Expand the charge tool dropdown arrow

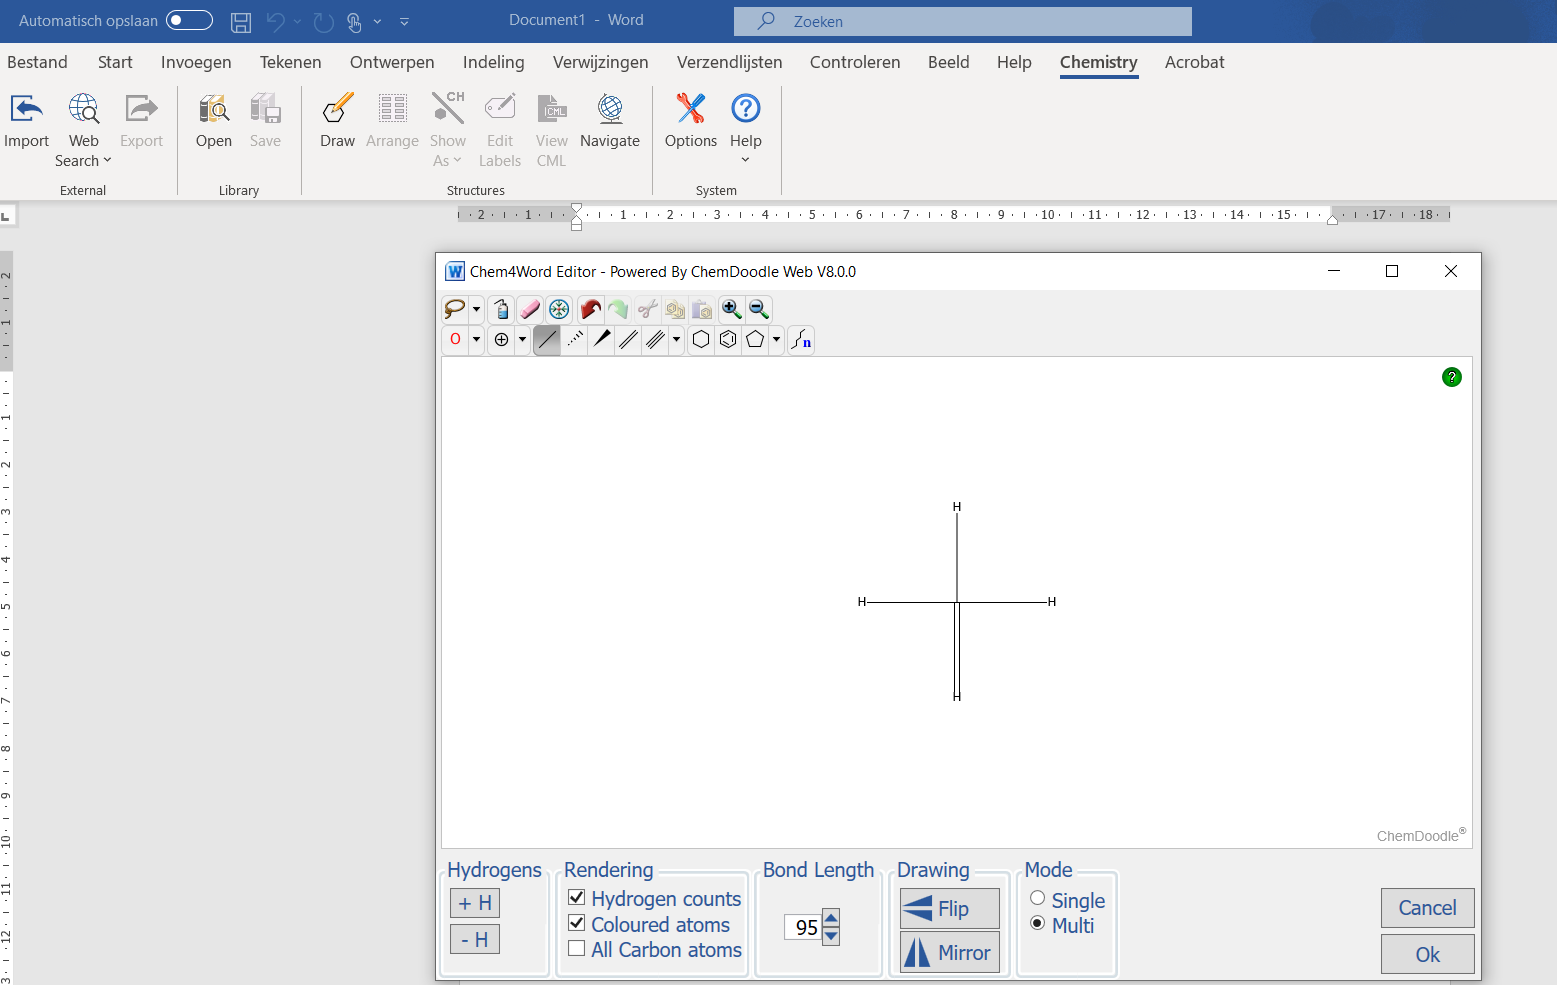tap(522, 340)
